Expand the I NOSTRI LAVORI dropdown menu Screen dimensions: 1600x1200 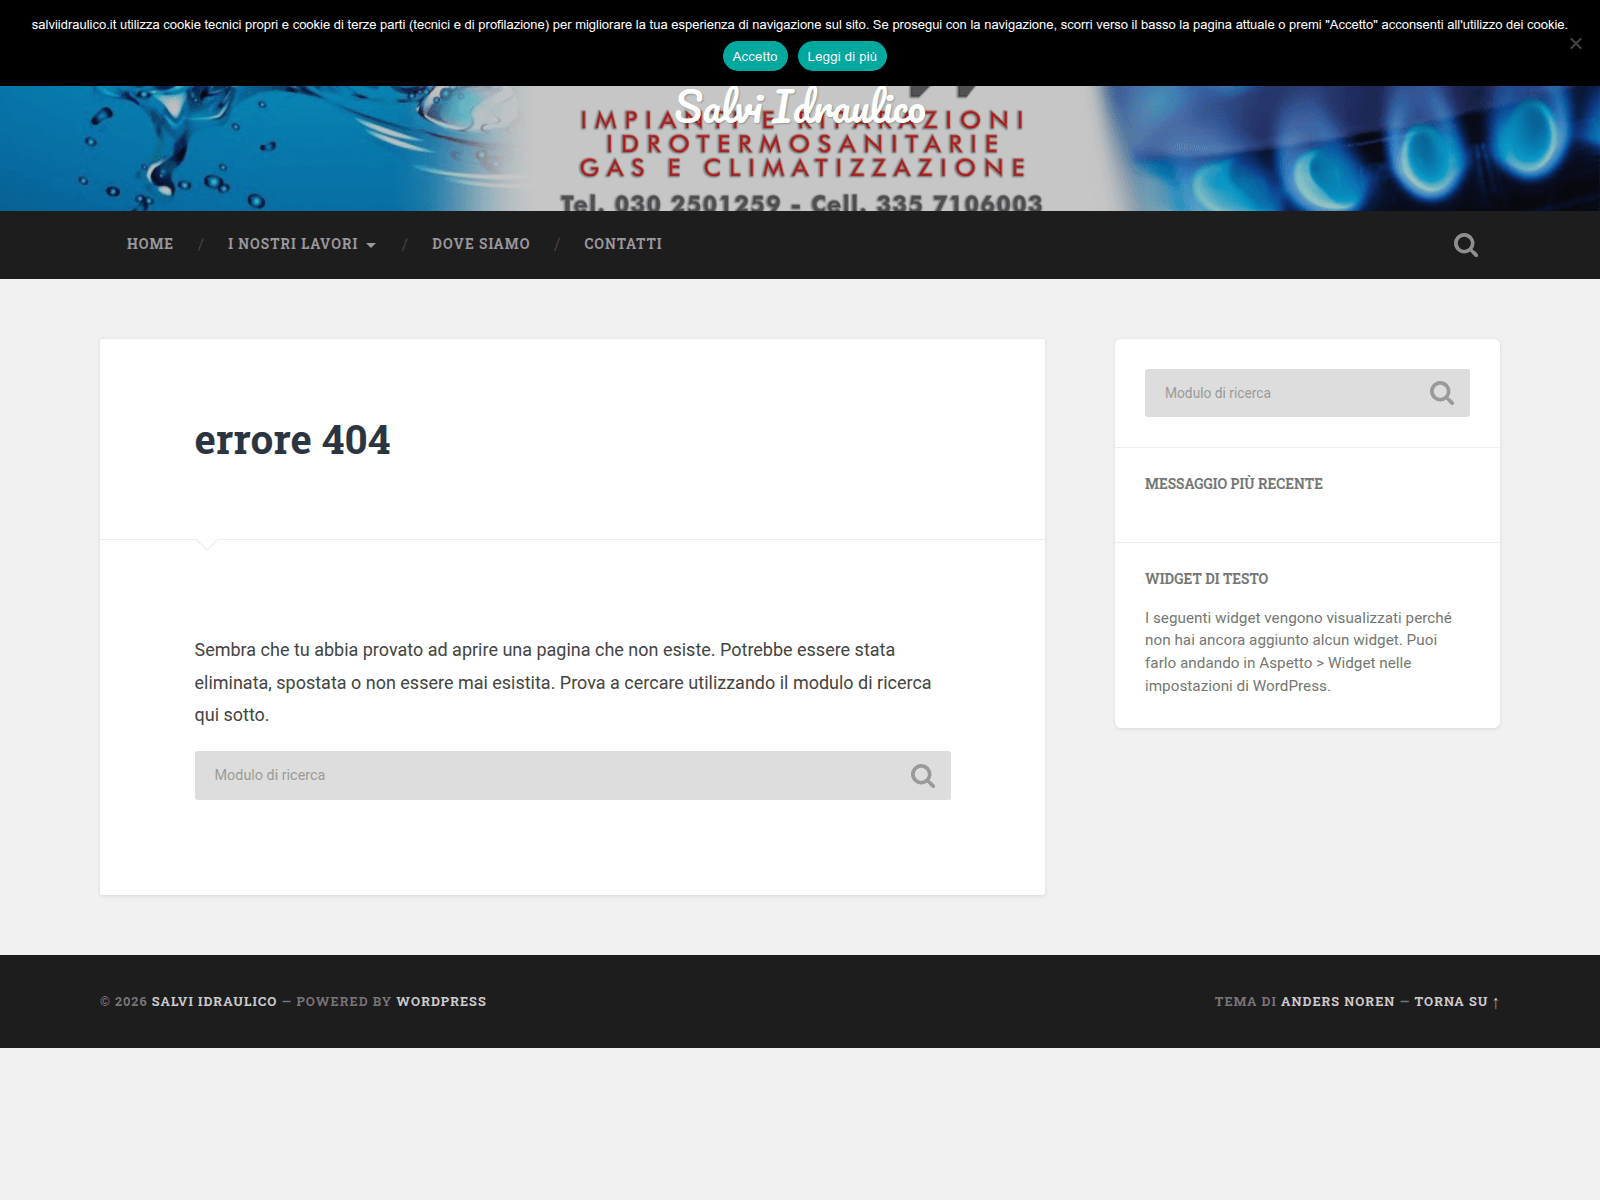[x=301, y=244]
